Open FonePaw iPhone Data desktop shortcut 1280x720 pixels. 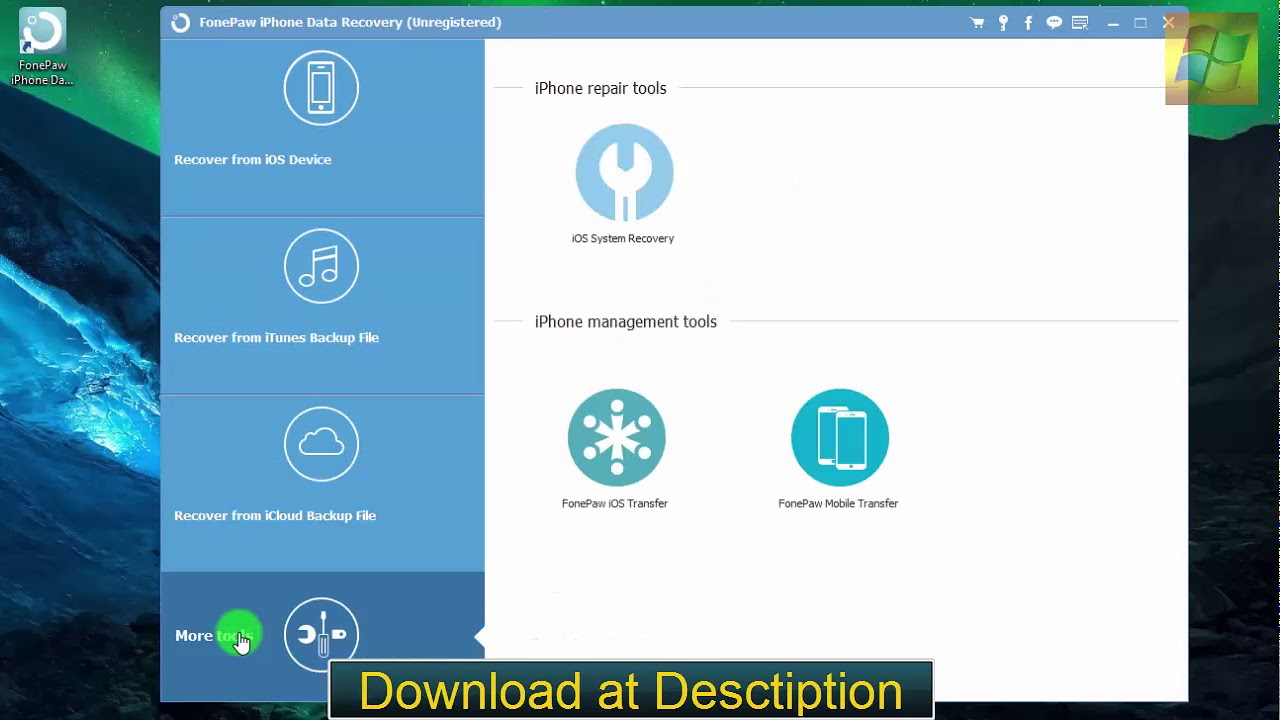[x=42, y=48]
